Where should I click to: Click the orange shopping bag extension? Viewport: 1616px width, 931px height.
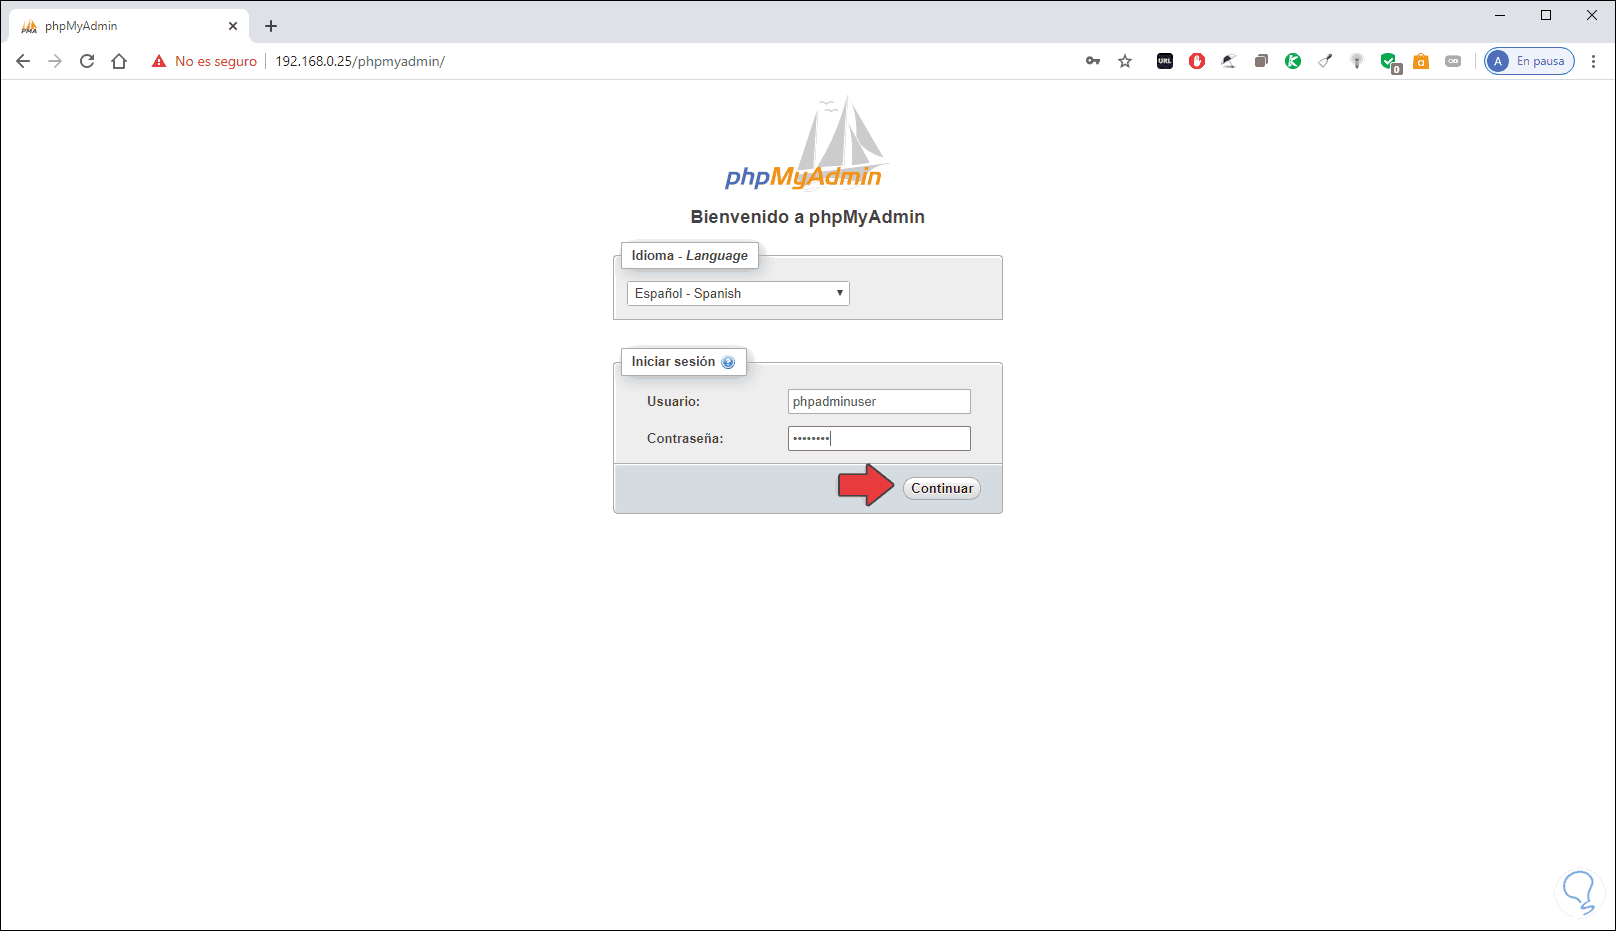[x=1421, y=61]
